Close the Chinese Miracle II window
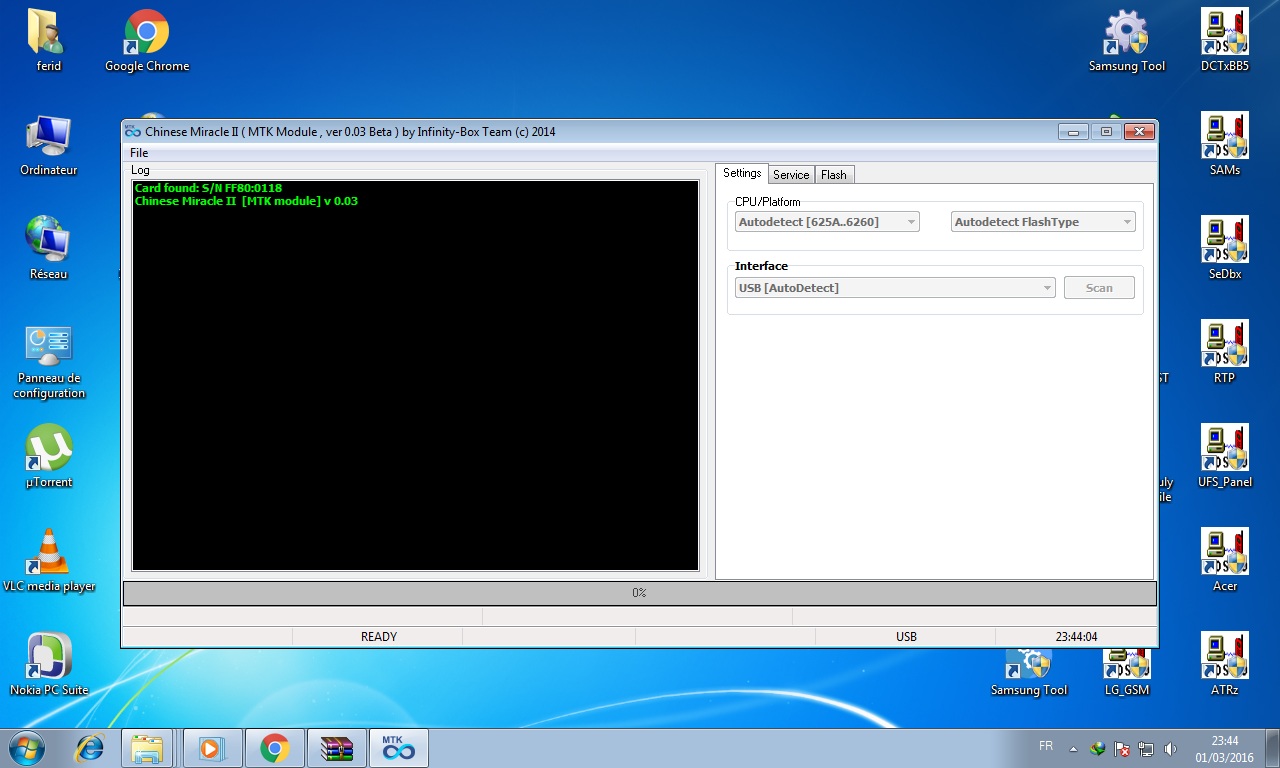This screenshot has width=1280, height=768. tap(1139, 131)
